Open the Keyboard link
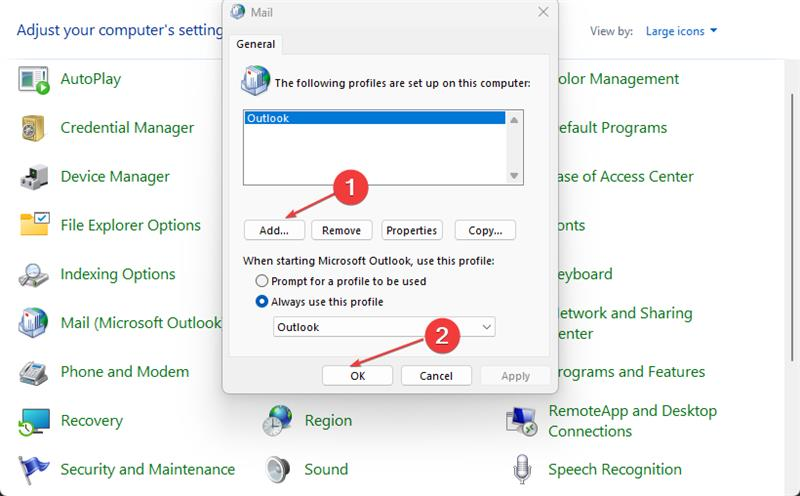 point(585,274)
